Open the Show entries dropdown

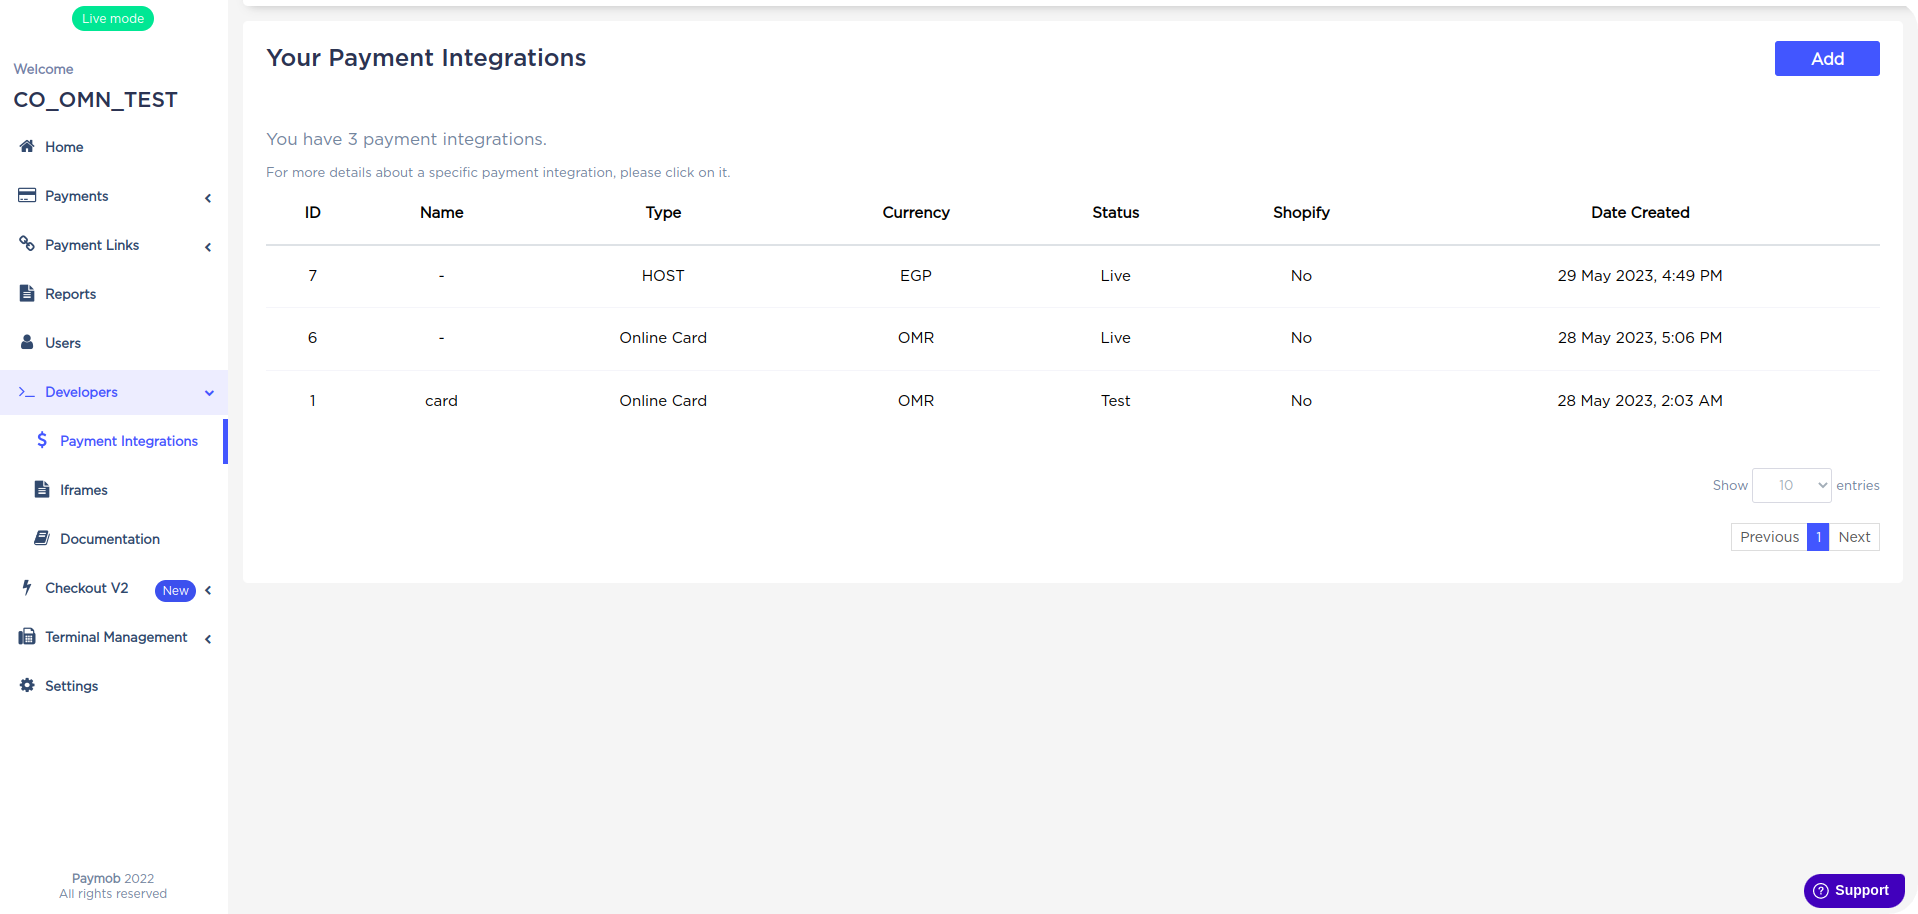pyautogui.click(x=1790, y=485)
